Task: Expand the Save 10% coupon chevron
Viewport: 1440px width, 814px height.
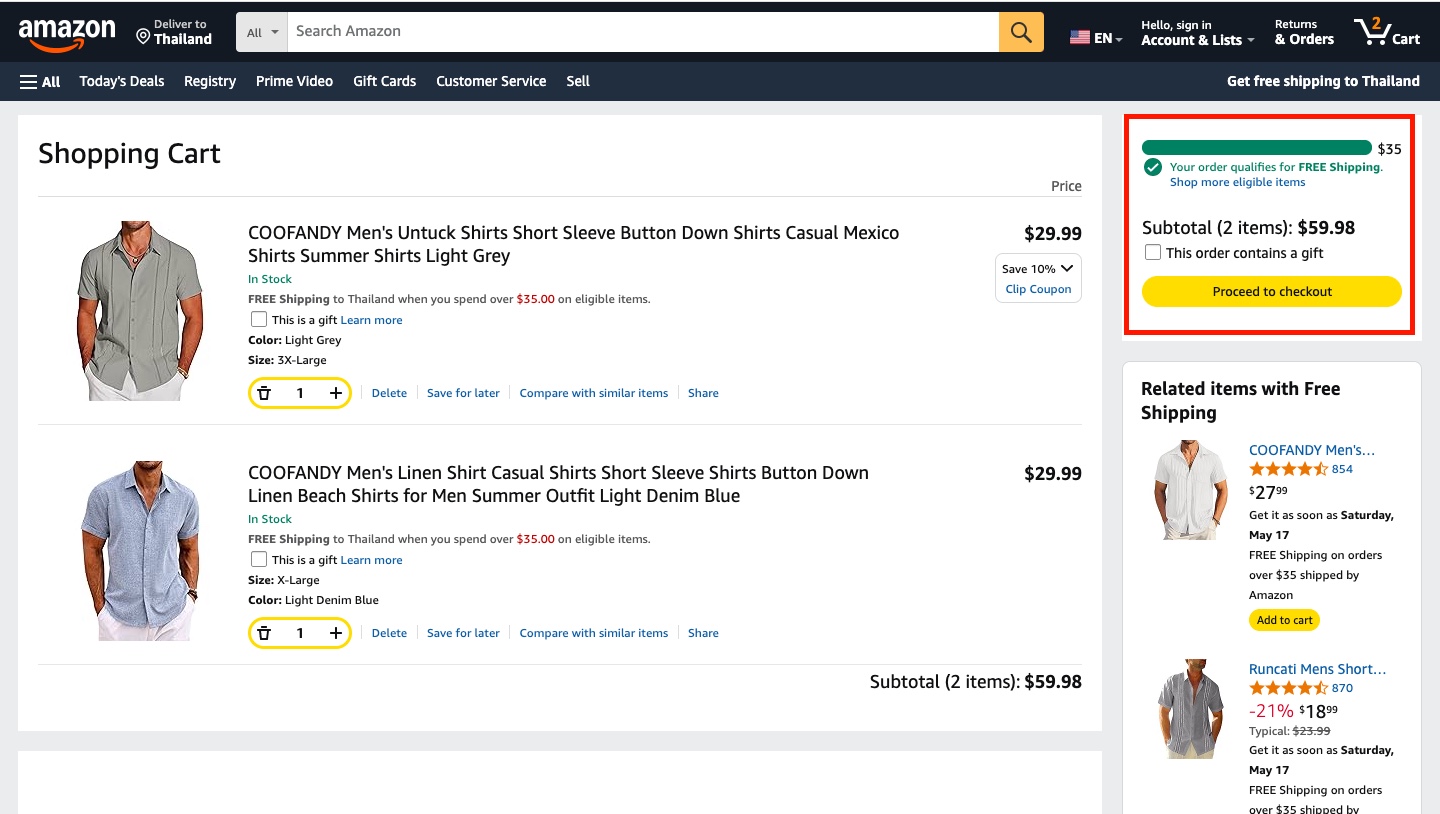Action: [1067, 268]
